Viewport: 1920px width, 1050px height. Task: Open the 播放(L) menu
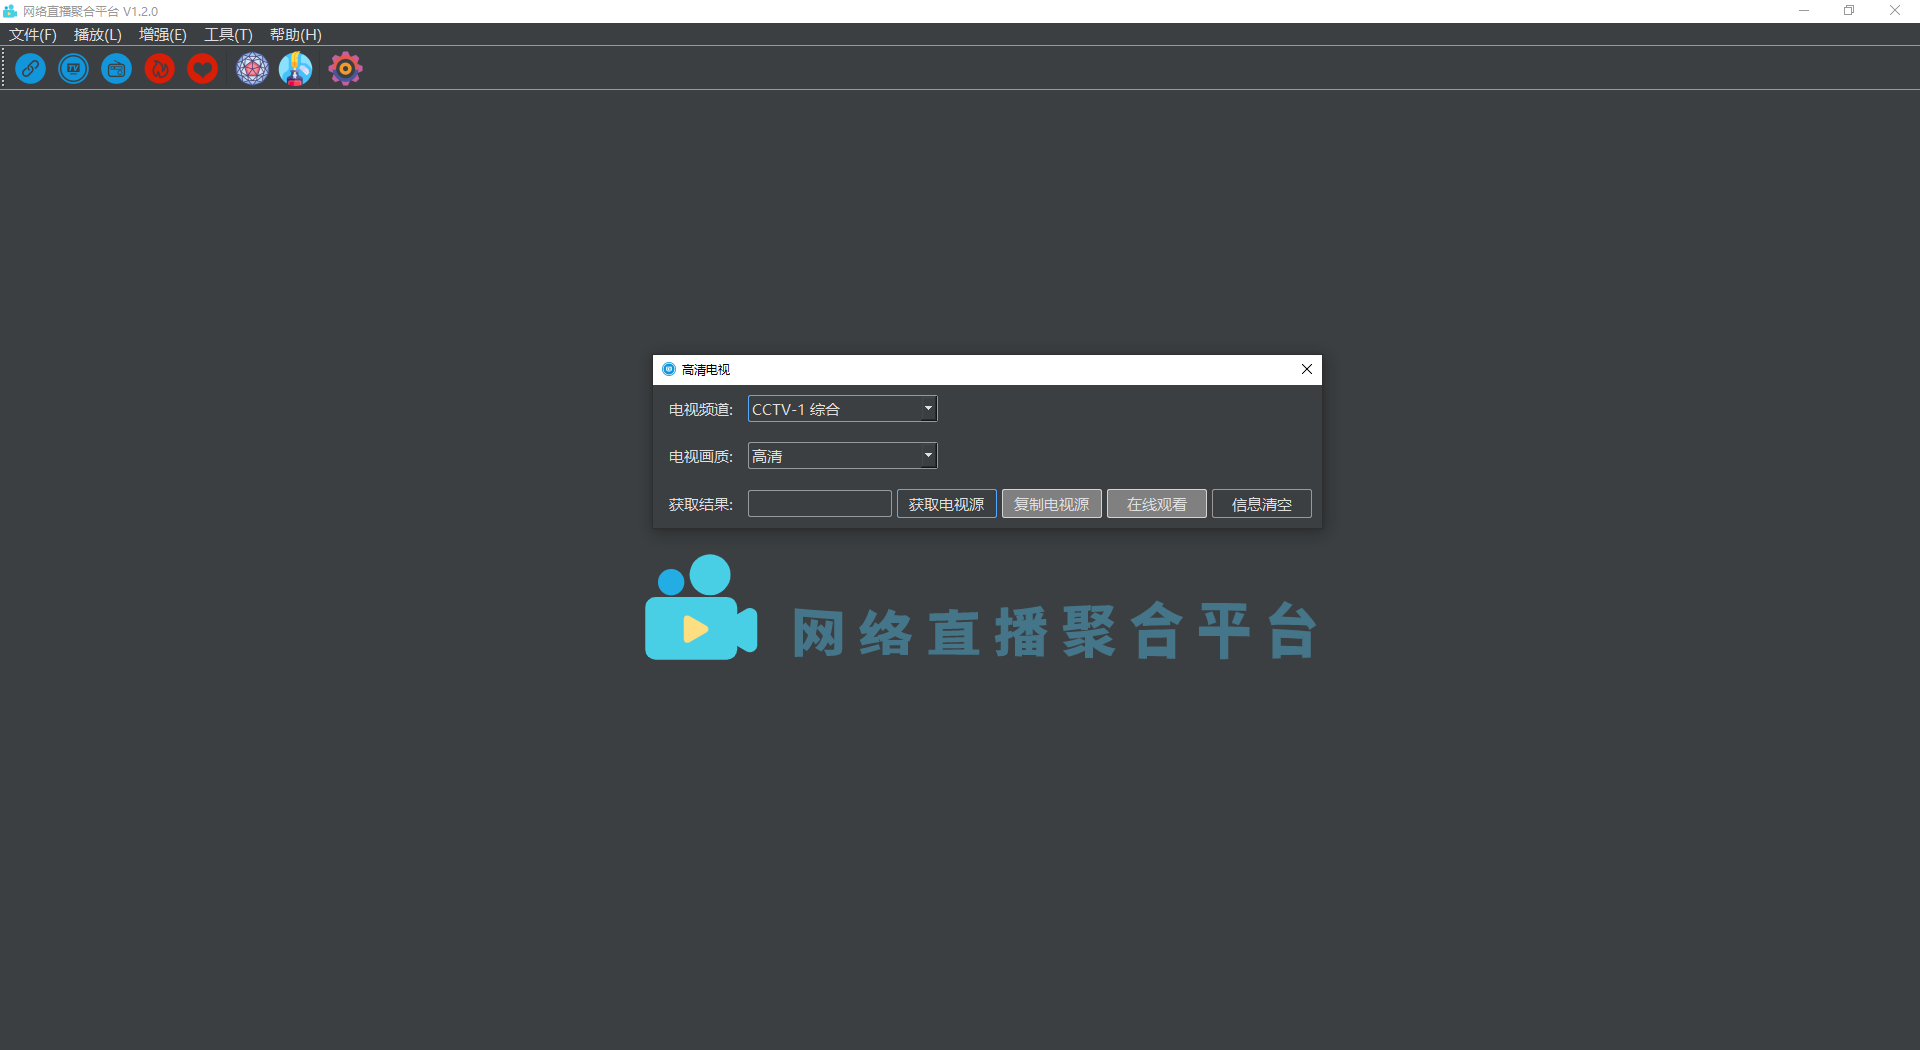click(x=98, y=35)
